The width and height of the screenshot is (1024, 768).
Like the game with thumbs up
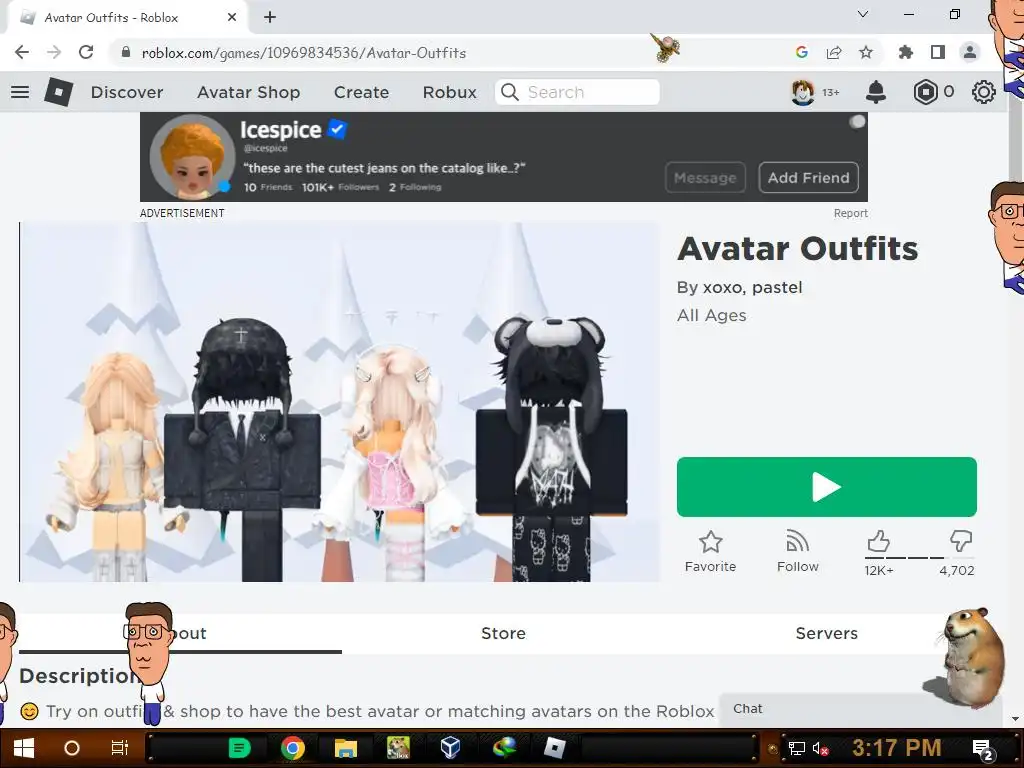click(x=878, y=541)
